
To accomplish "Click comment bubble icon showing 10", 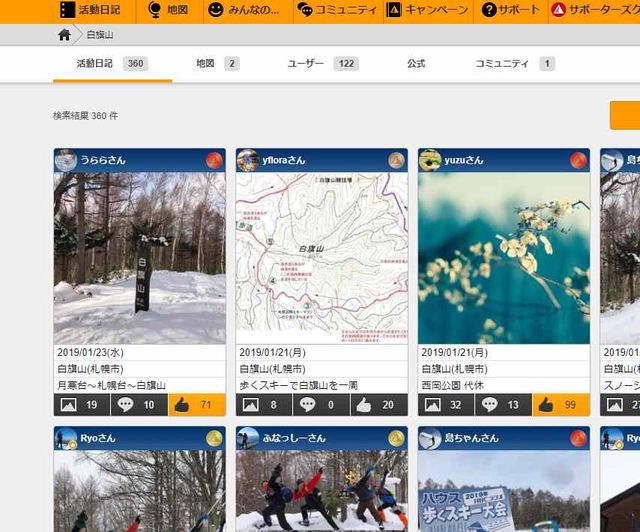I will 125,405.
